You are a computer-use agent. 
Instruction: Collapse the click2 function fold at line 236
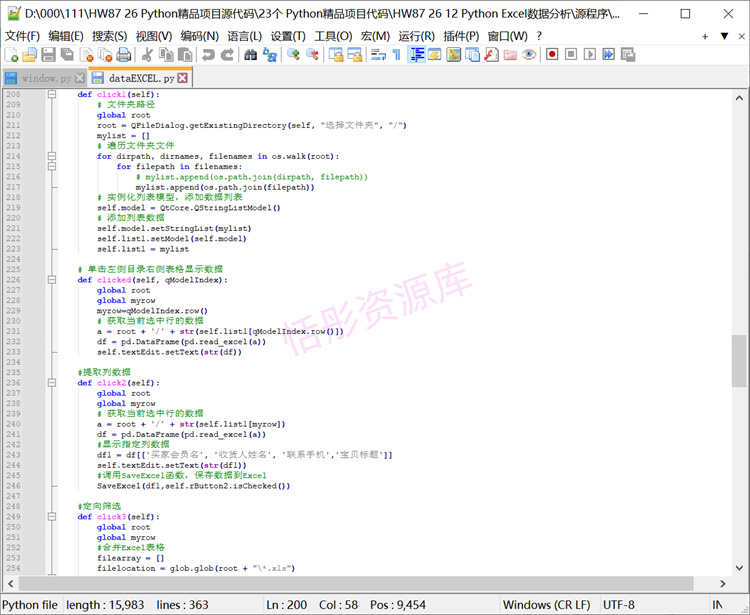[x=52, y=383]
